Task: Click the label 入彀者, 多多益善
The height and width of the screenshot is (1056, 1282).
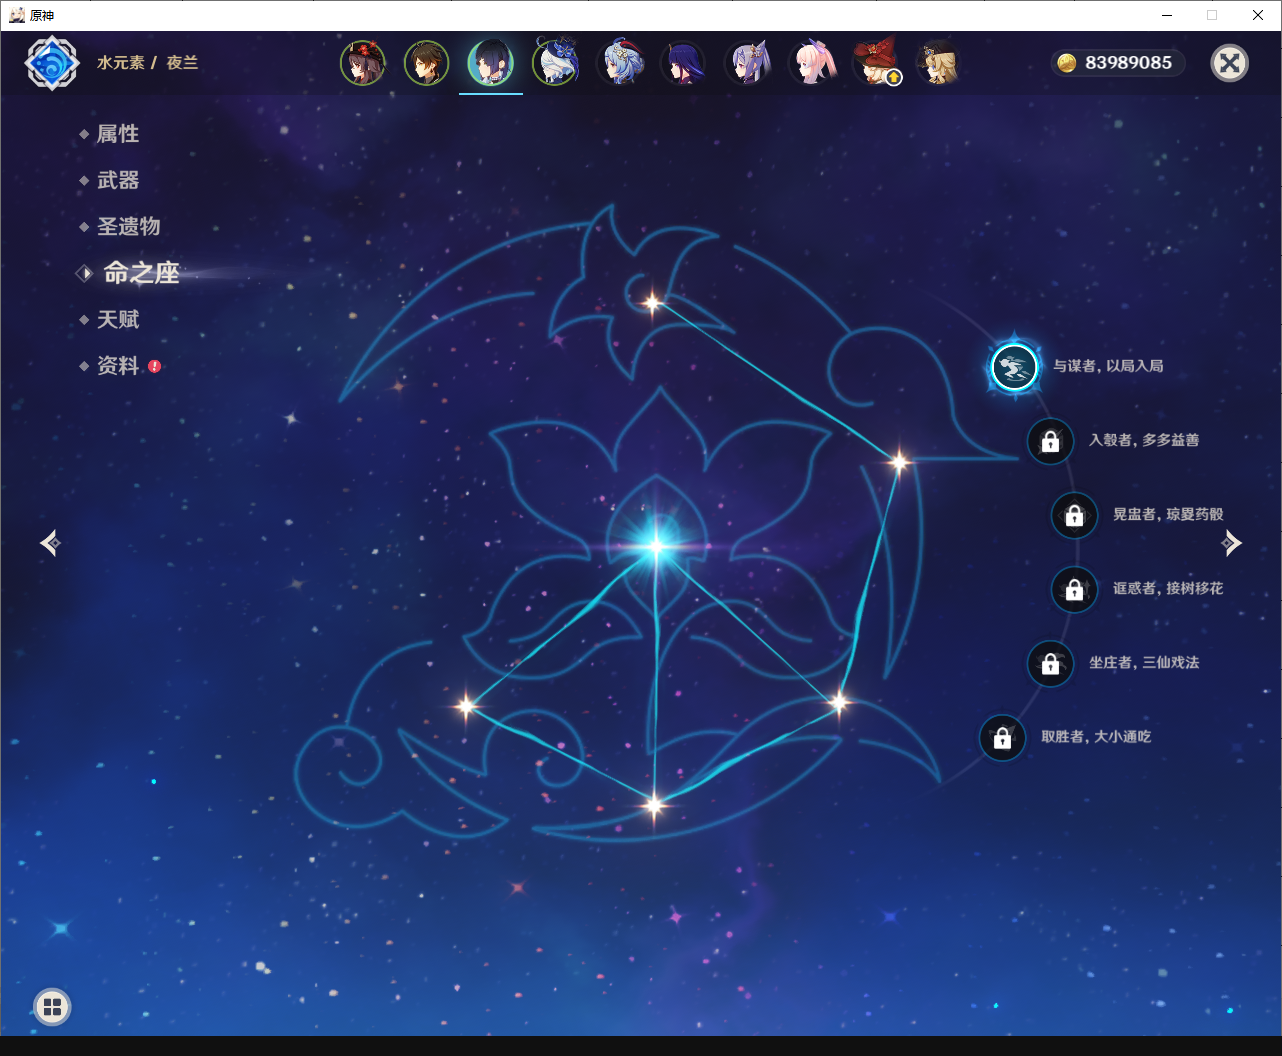Action: 1144,440
